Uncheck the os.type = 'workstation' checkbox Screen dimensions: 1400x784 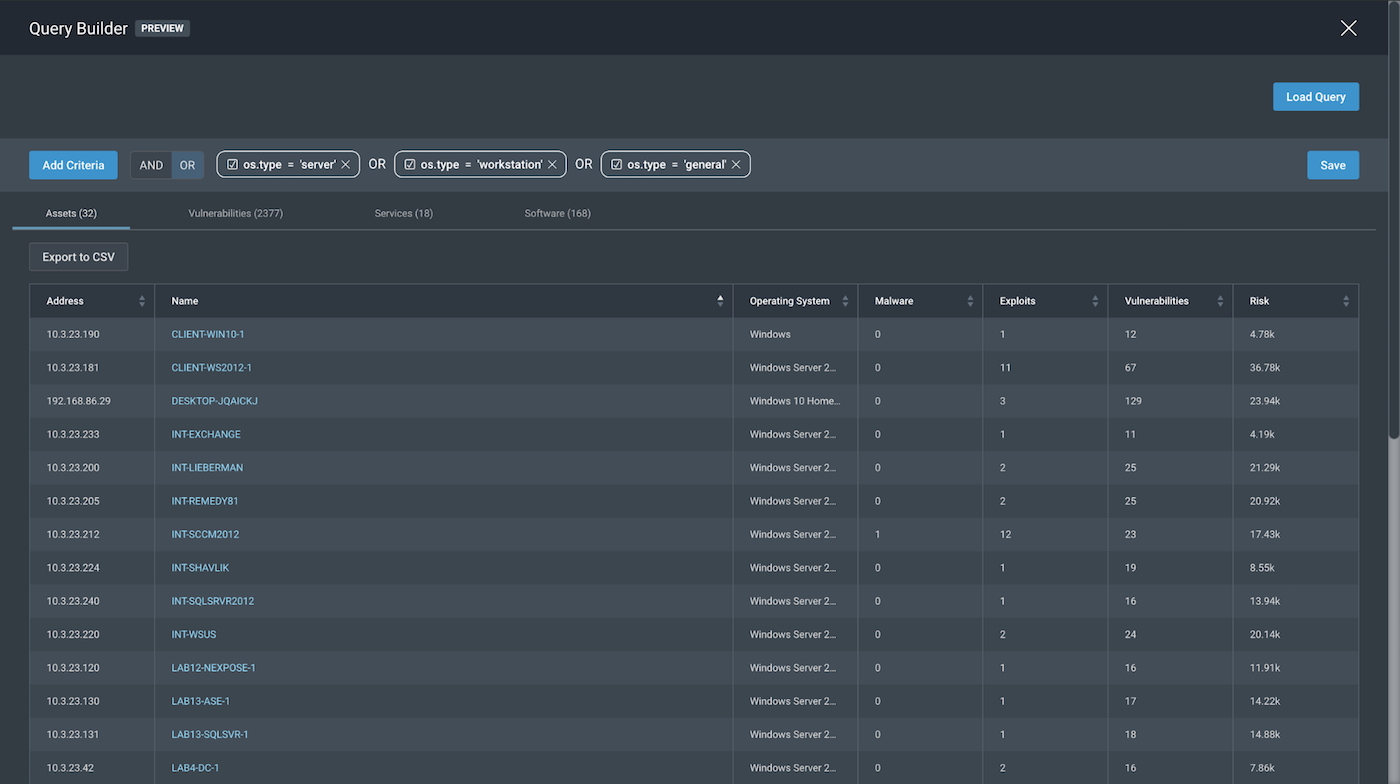coord(410,165)
